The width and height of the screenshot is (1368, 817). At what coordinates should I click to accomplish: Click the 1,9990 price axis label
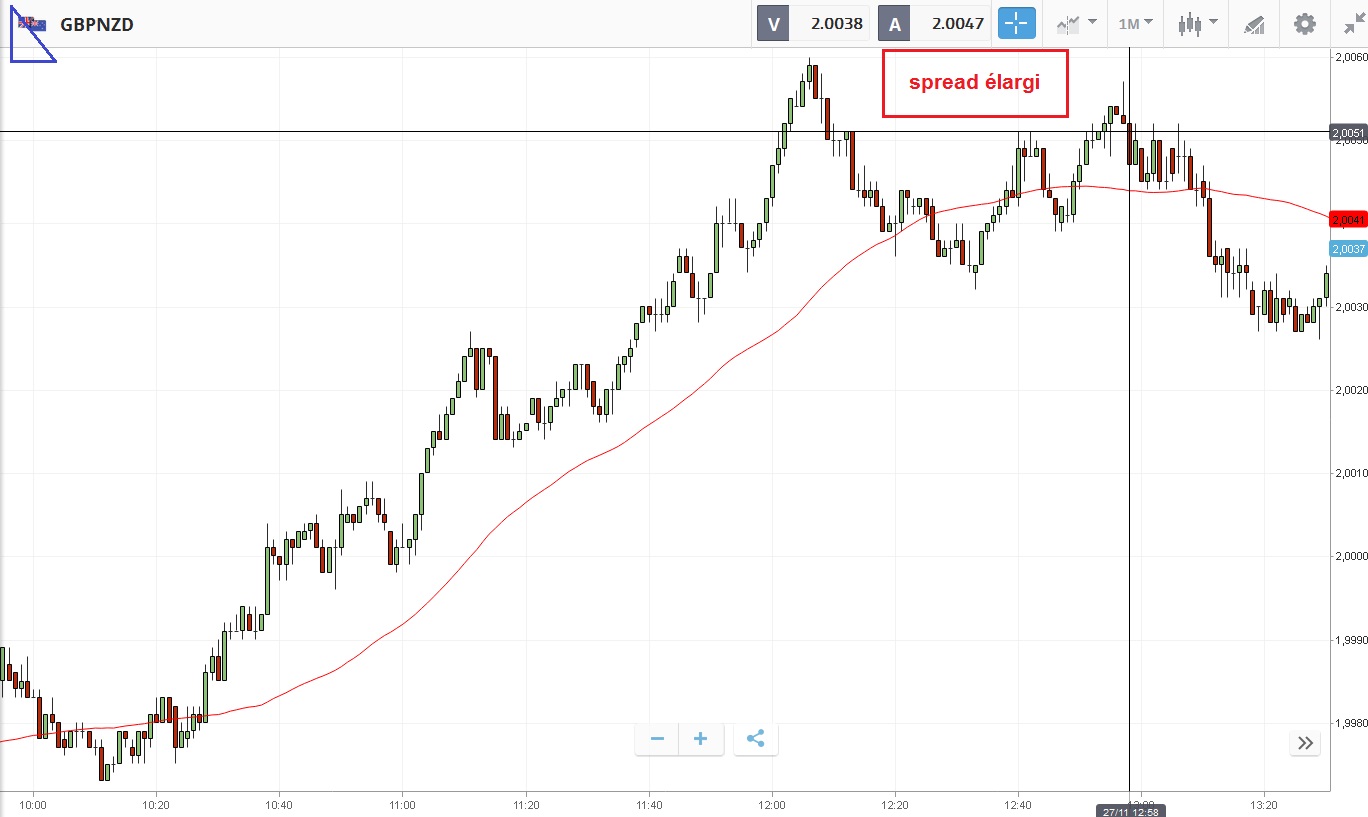(x=1350, y=639)
